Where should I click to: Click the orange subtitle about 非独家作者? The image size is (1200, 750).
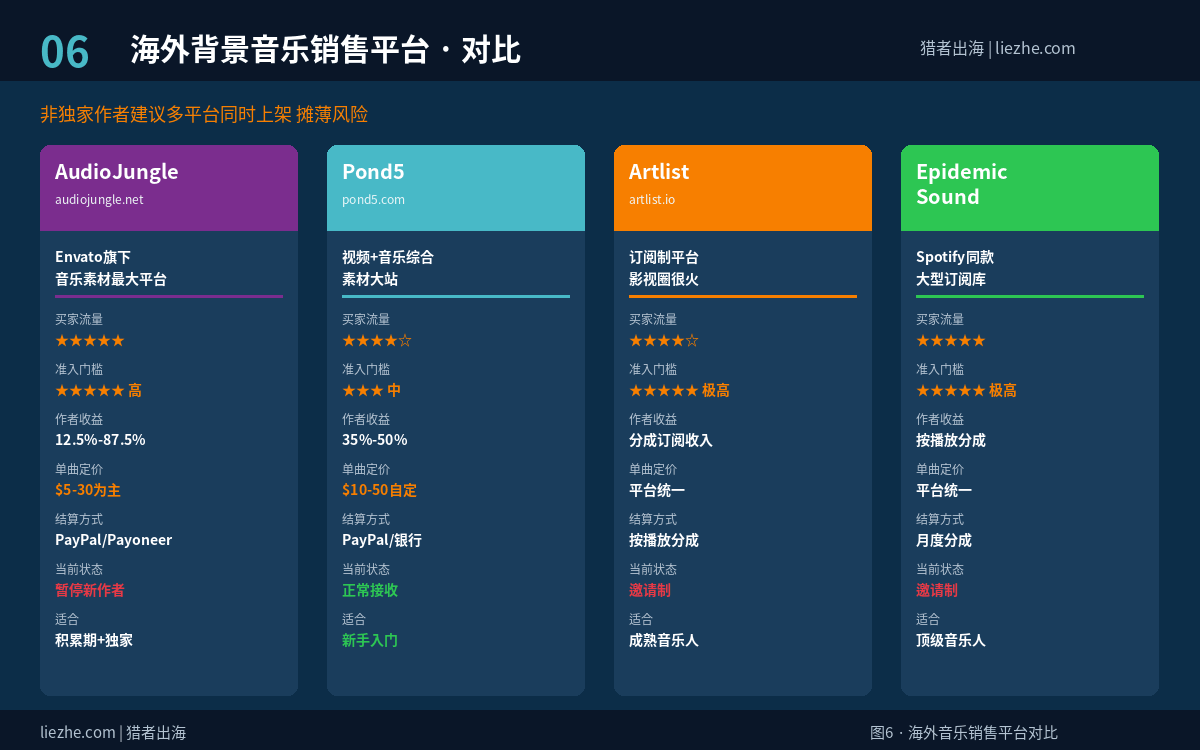pyautogui.click(x=204, y=114)
